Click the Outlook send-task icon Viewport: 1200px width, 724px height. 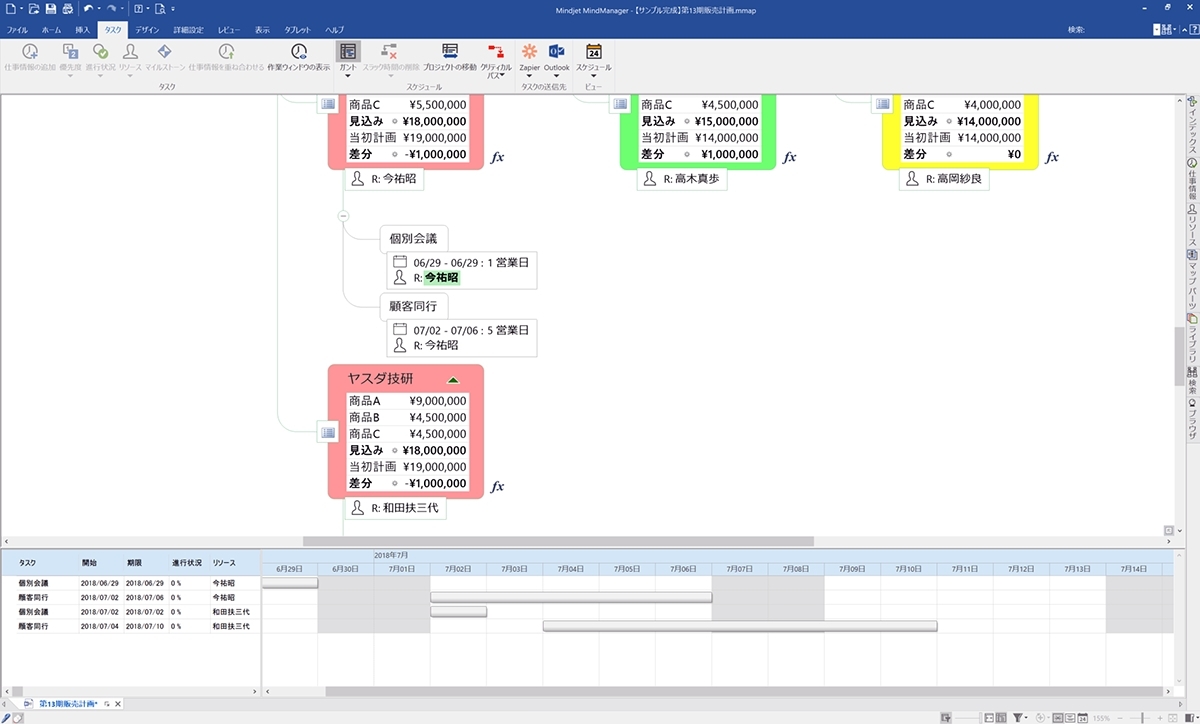[556, 56]
